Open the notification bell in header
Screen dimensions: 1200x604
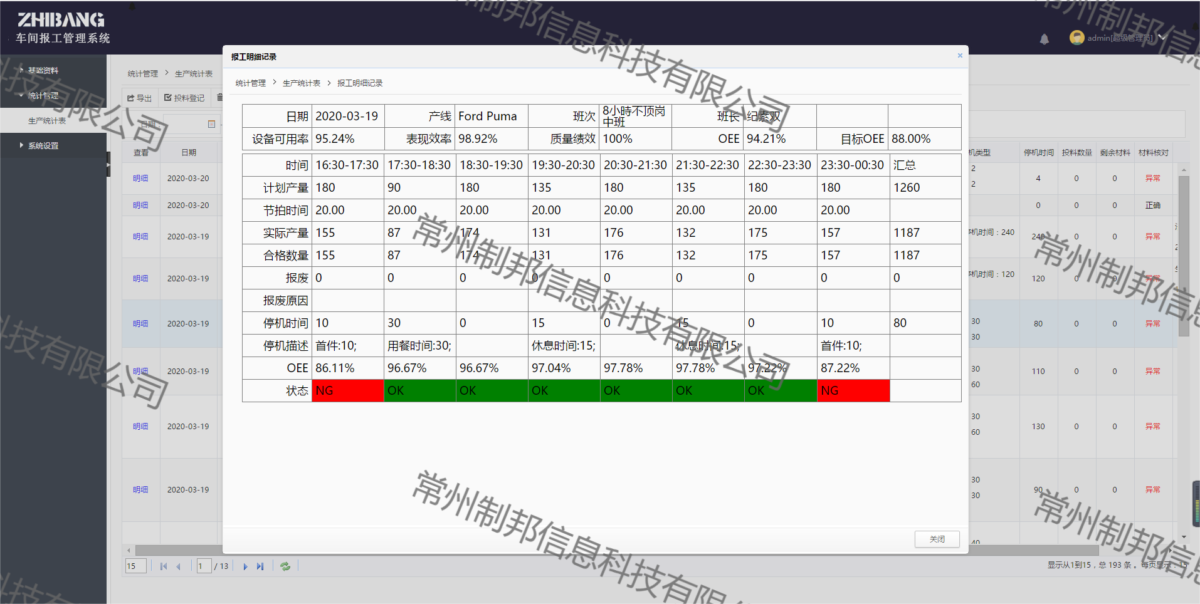click(x=1044, y=38)
